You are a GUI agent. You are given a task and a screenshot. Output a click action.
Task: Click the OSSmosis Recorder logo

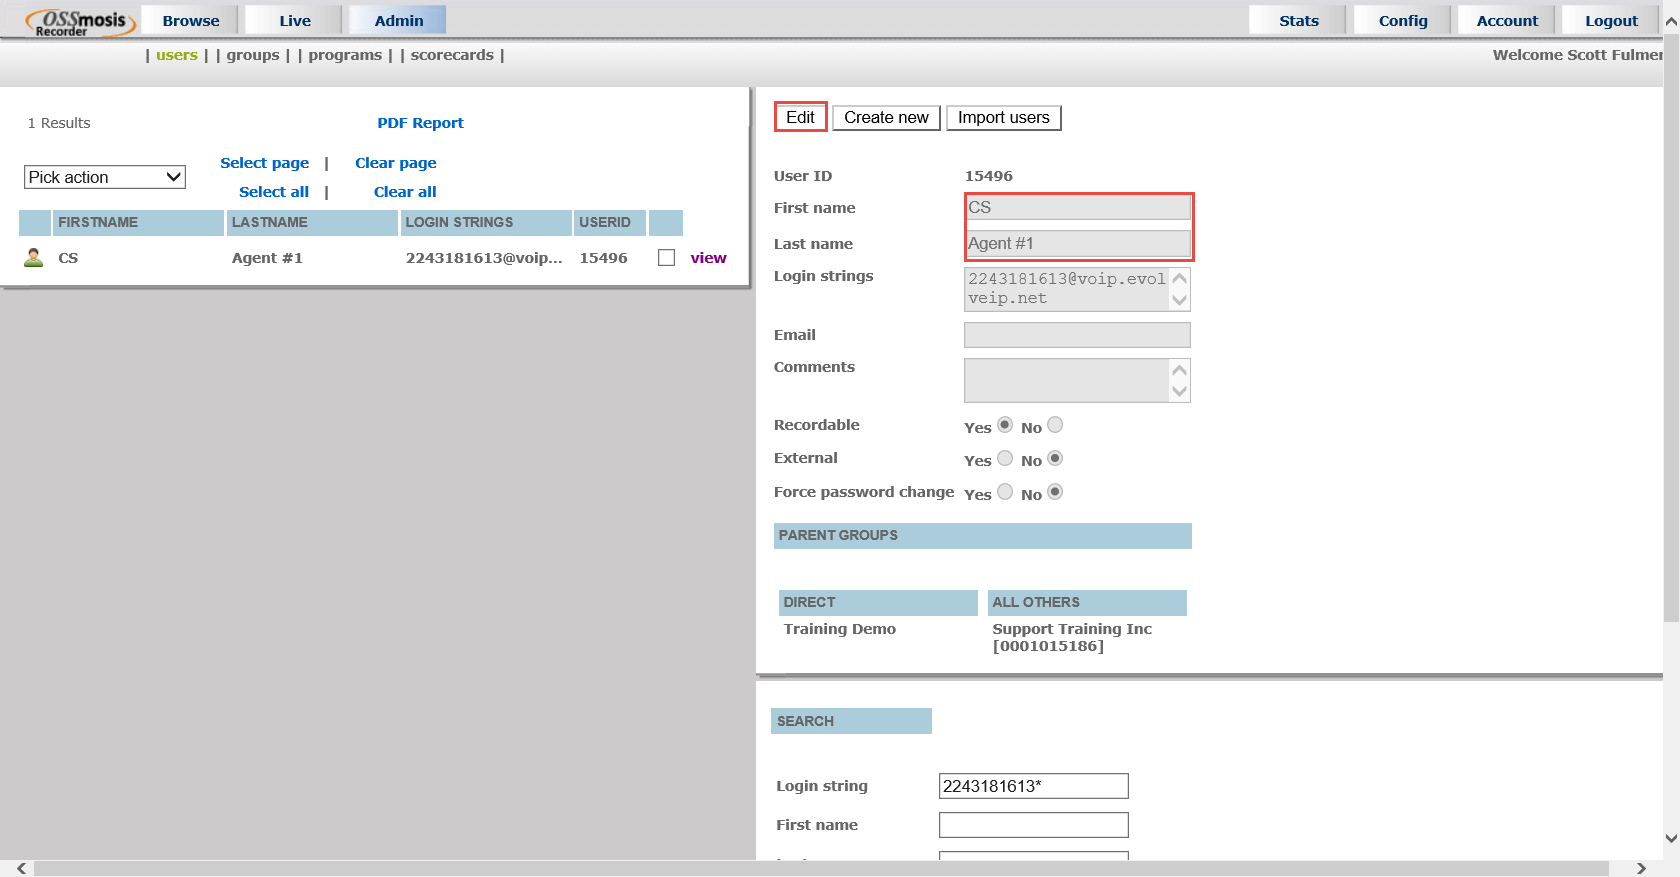(x=80, y=22)
